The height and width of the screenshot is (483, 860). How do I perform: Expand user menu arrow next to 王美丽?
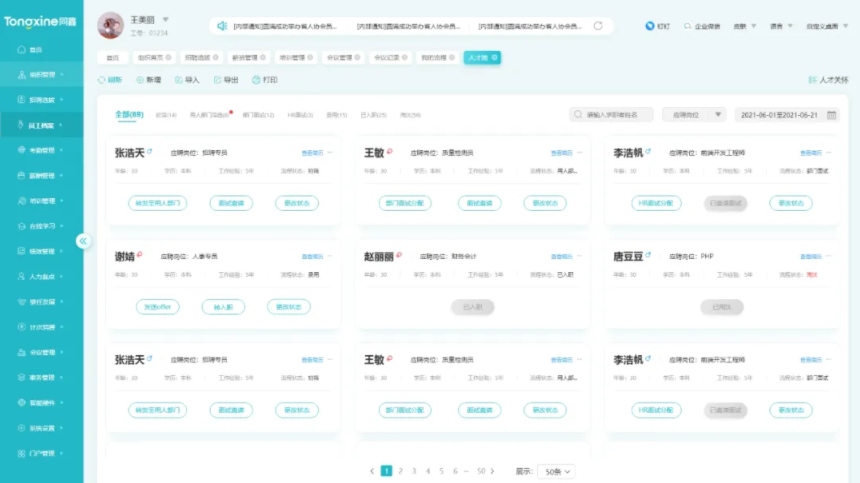pos(166,19)
